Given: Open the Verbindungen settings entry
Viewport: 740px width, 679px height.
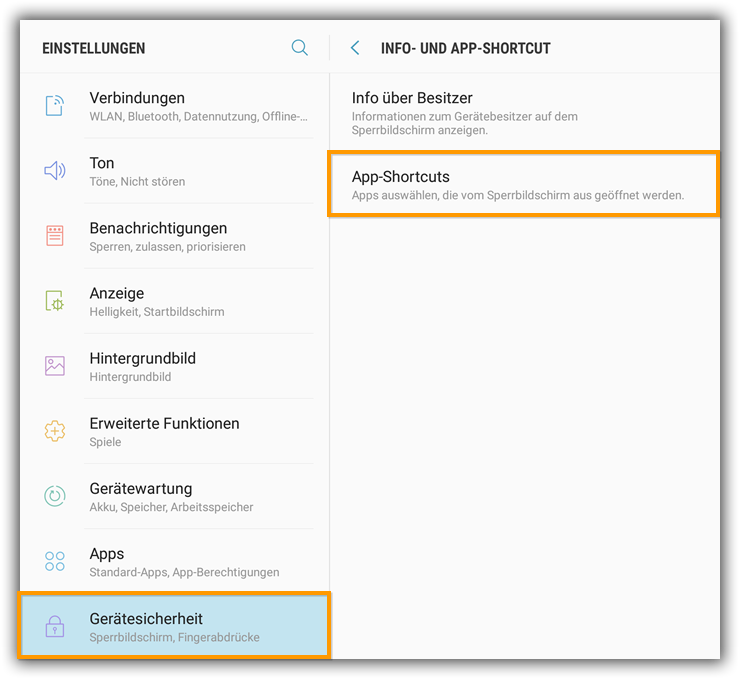Looking at the screenshot, I should click(x=175, y=106).
